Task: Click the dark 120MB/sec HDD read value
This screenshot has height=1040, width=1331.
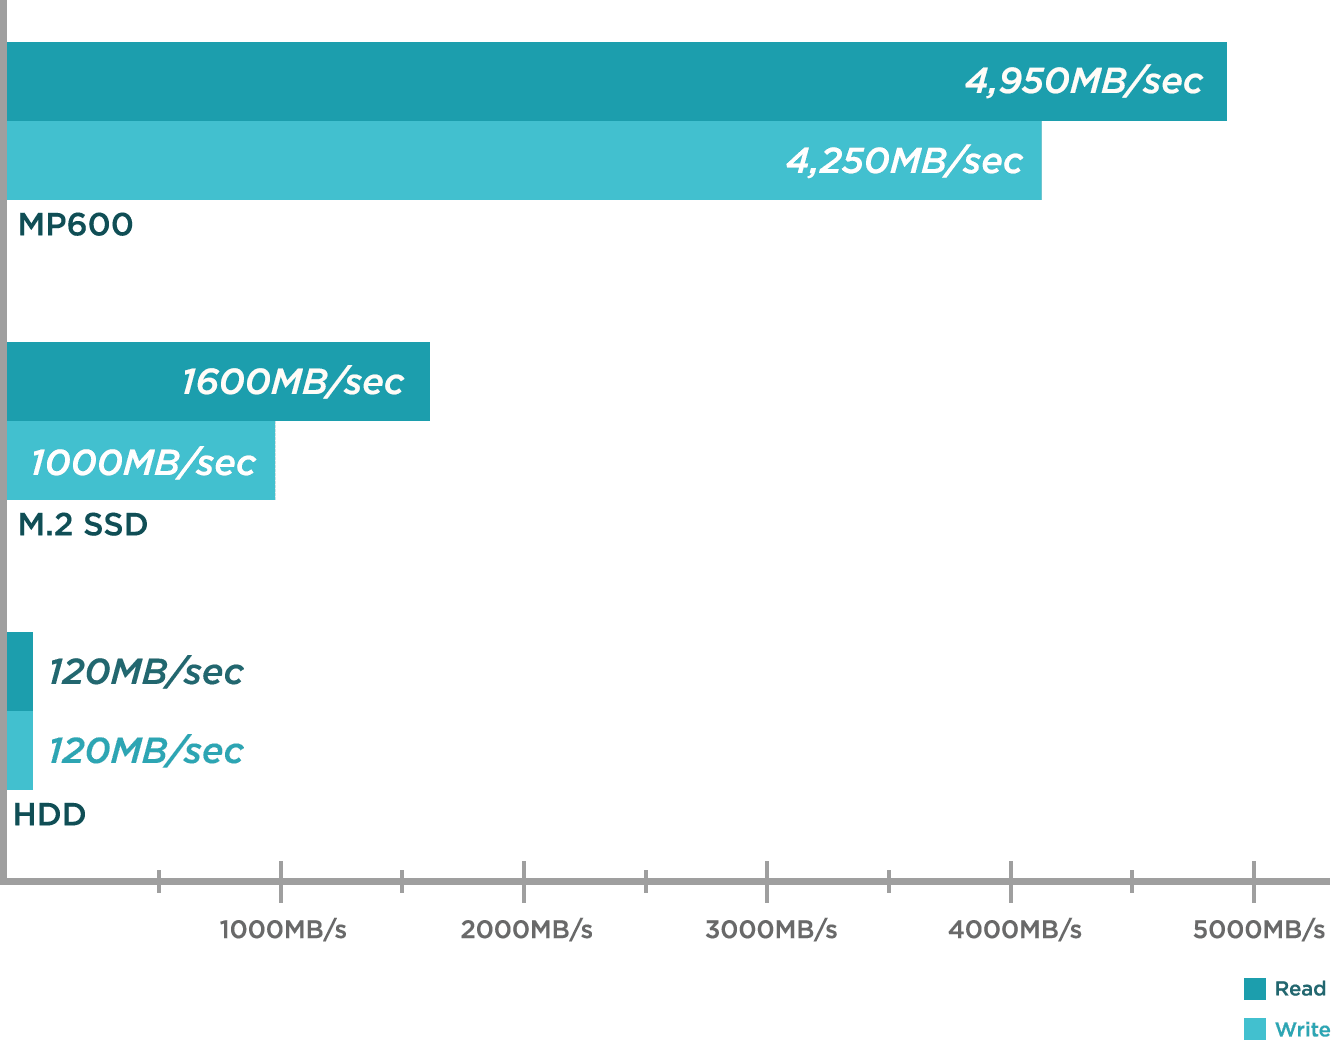Action: (x=146, y=672)
